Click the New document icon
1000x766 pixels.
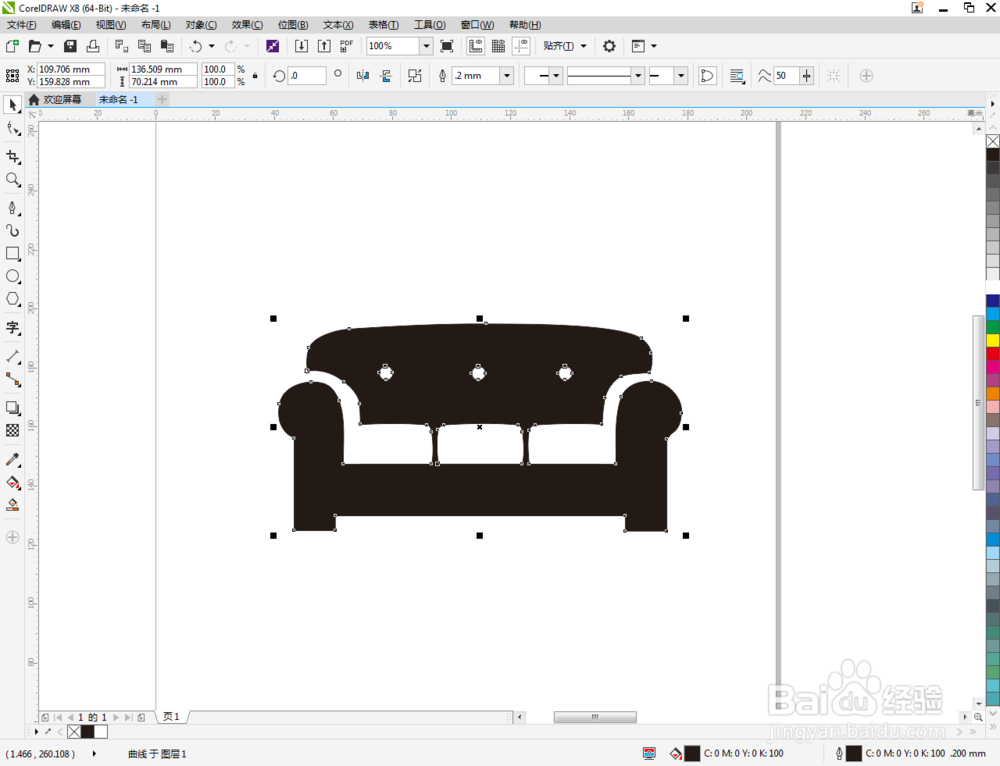tap(12, 46)
